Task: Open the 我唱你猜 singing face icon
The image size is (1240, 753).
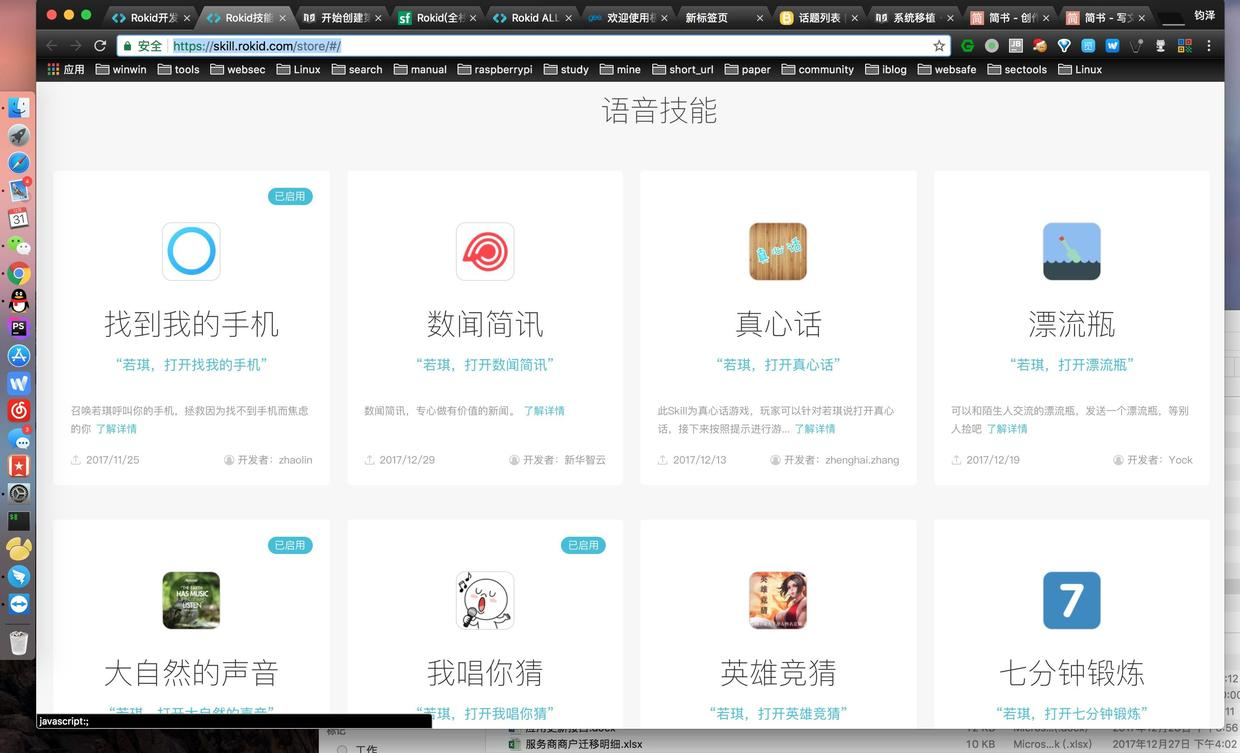Action: pyautogui.click(x=485, y=600)
